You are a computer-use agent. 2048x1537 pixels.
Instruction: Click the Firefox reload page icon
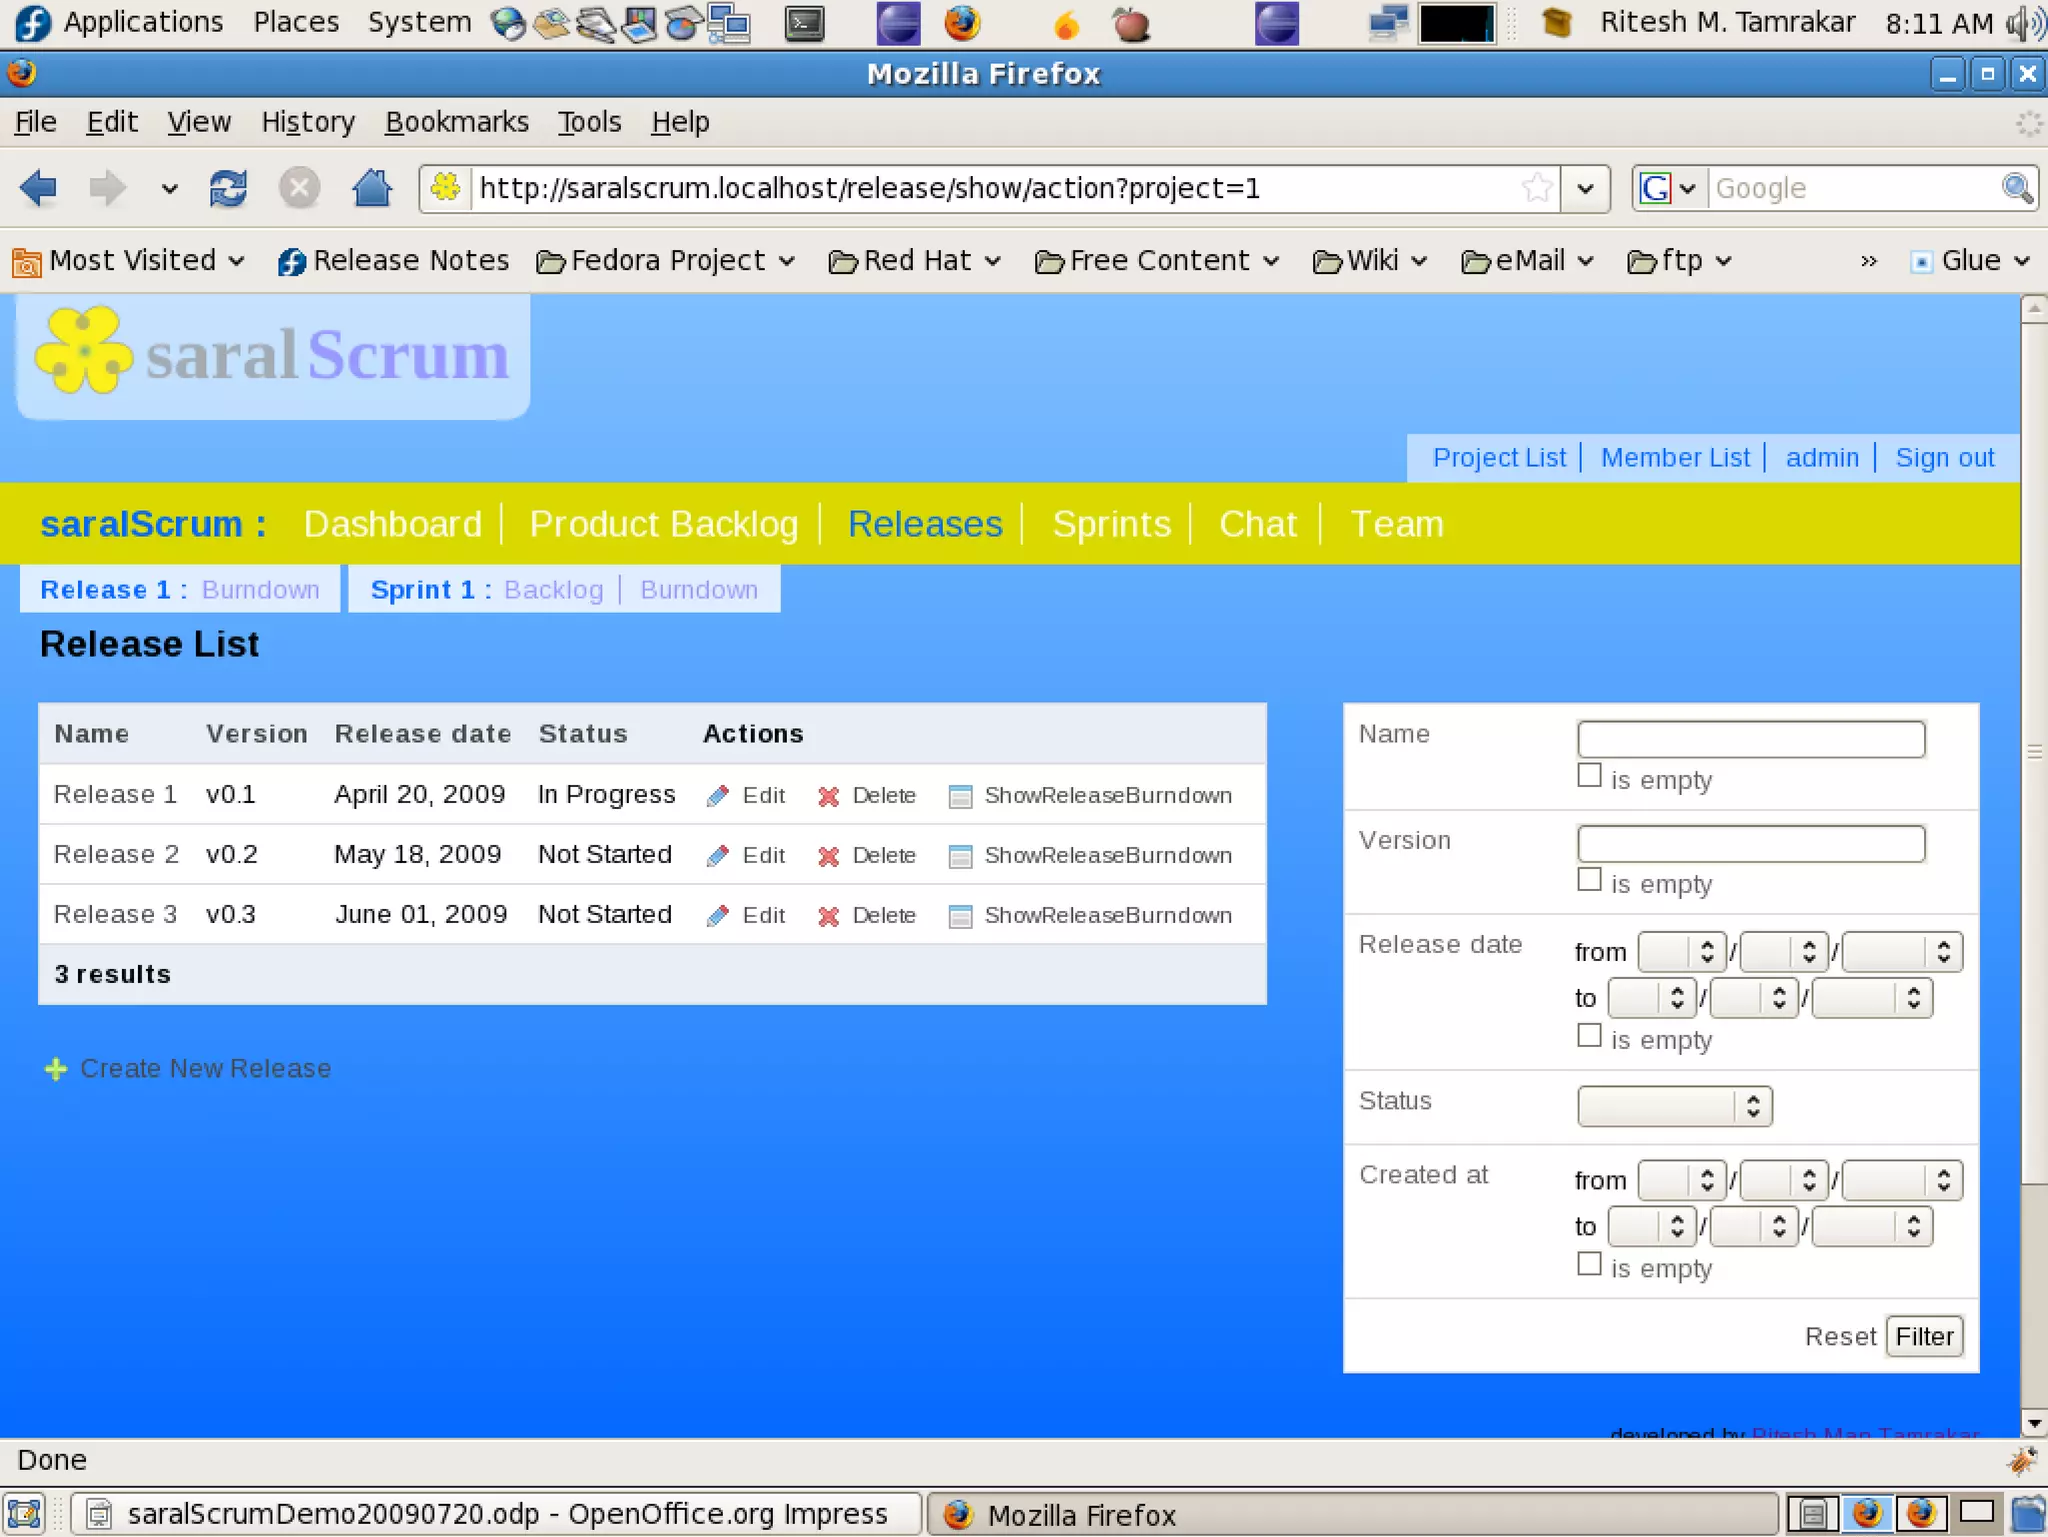tap(228, 188)
